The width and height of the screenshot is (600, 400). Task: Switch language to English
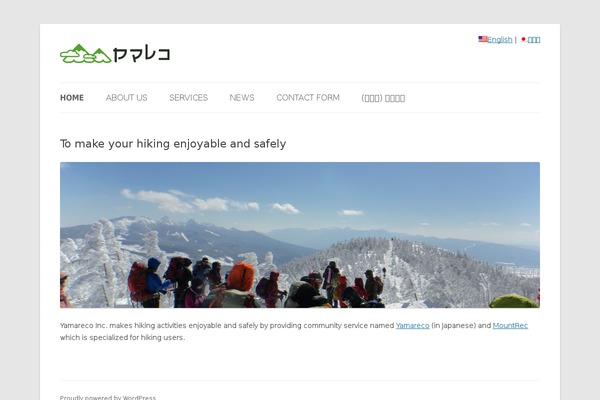click(x=500, y=39)
